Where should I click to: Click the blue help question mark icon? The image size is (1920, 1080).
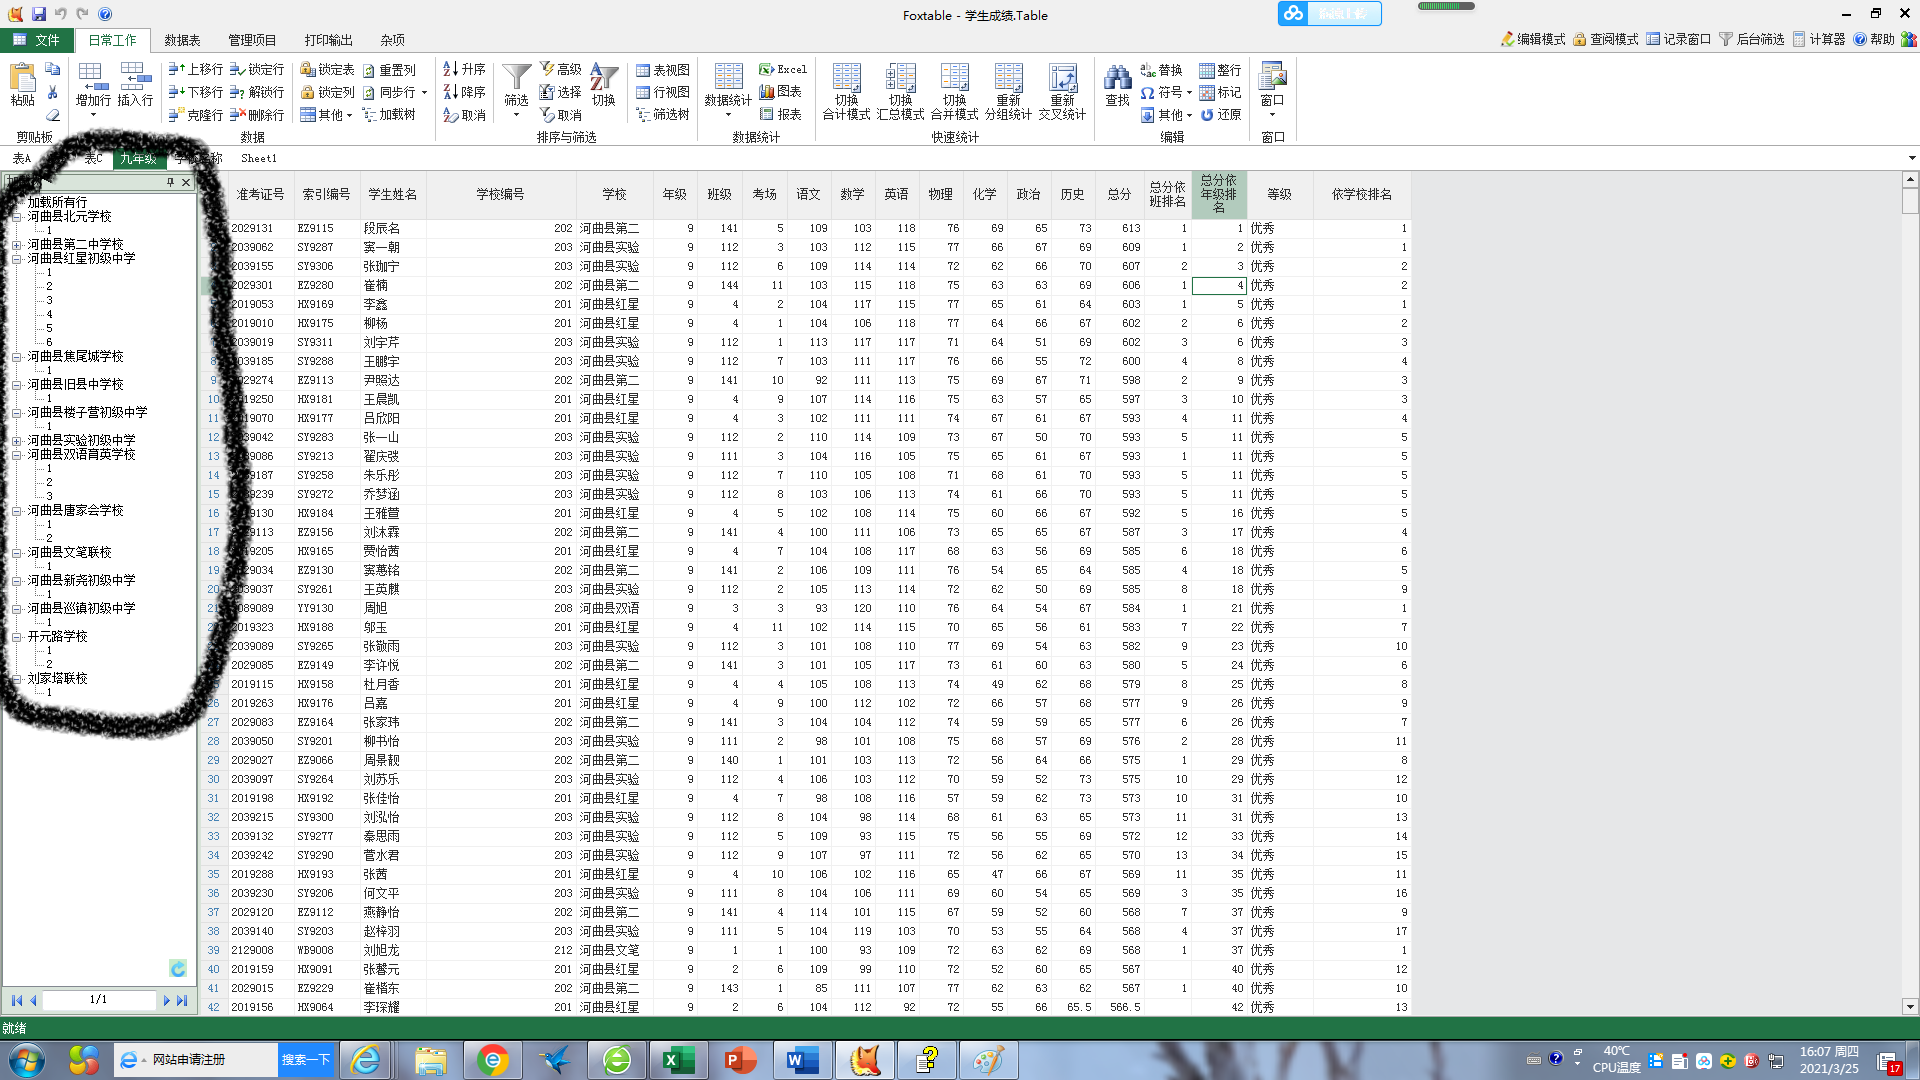(105, 14)
